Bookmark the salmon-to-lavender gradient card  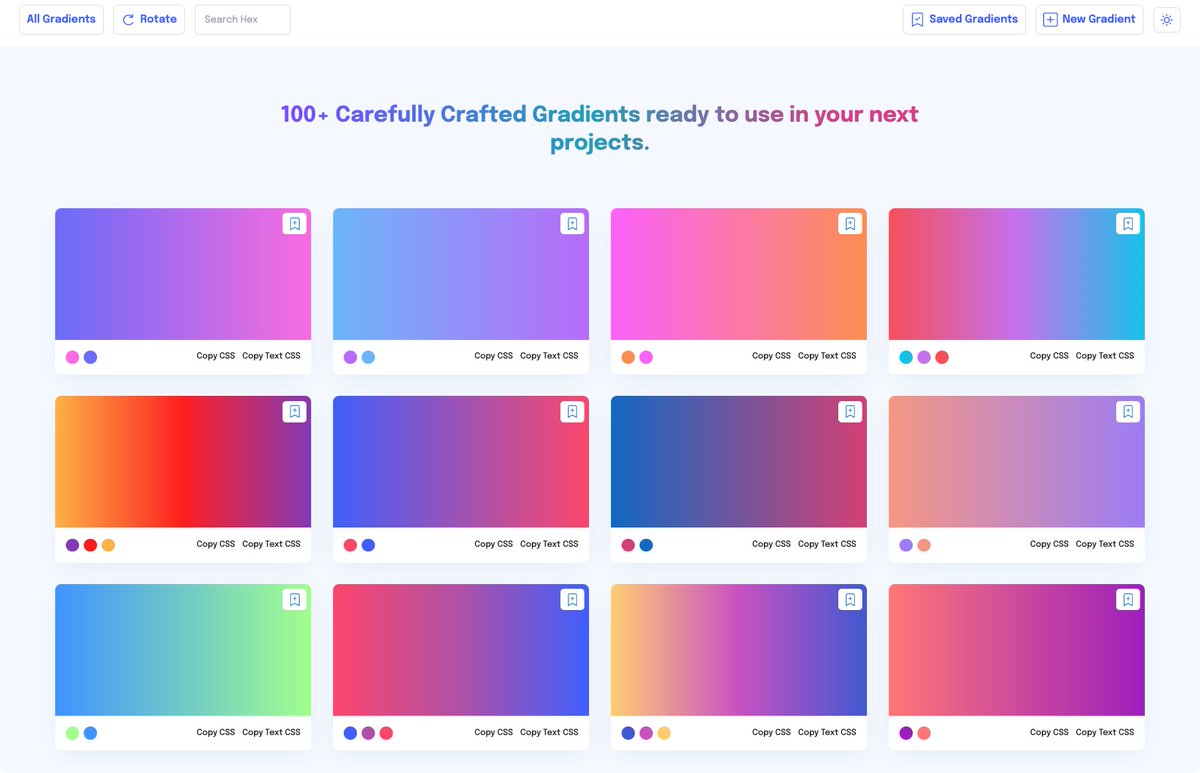1128,411
